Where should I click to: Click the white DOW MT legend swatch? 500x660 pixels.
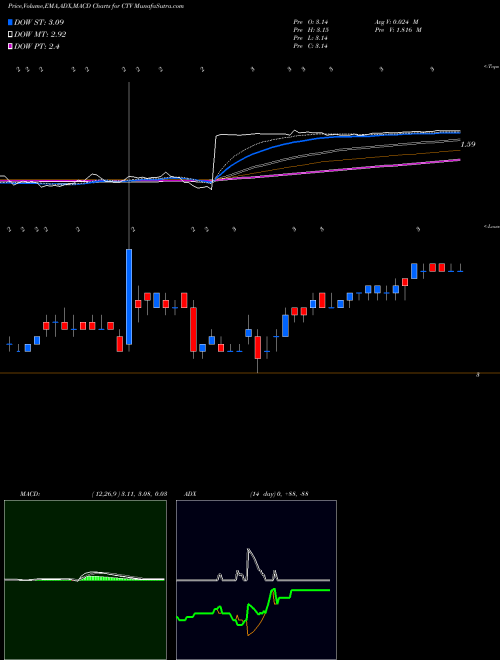point(10,34)
